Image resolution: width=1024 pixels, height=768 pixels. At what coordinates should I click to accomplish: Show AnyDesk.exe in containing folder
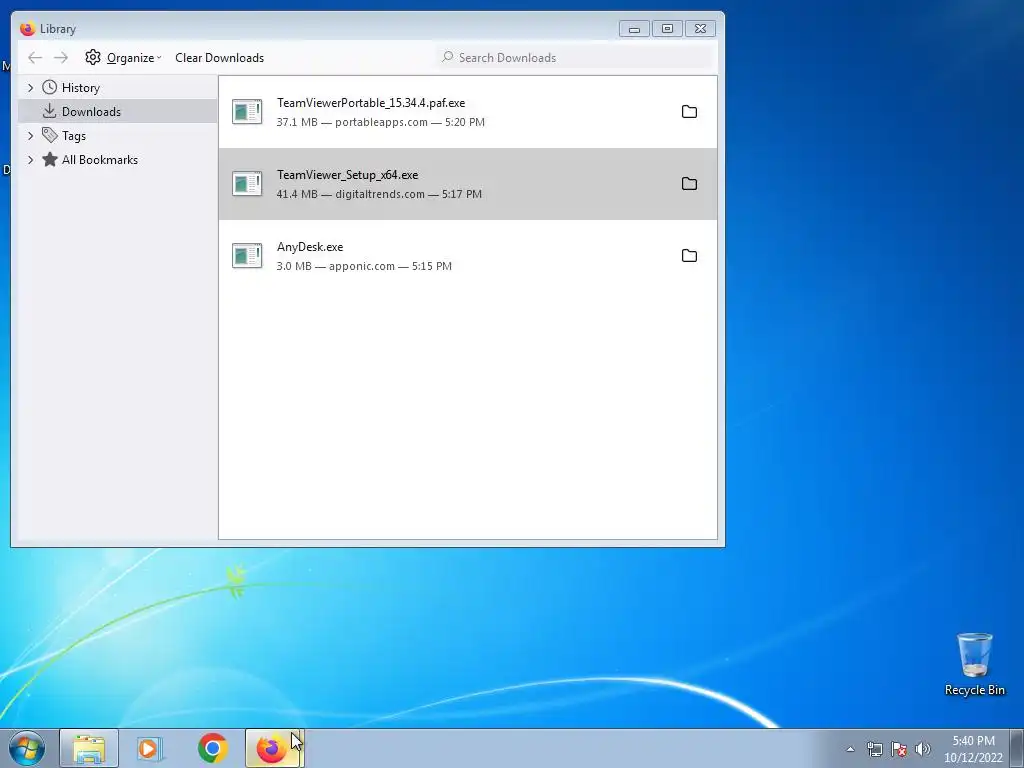coord(689,255)
